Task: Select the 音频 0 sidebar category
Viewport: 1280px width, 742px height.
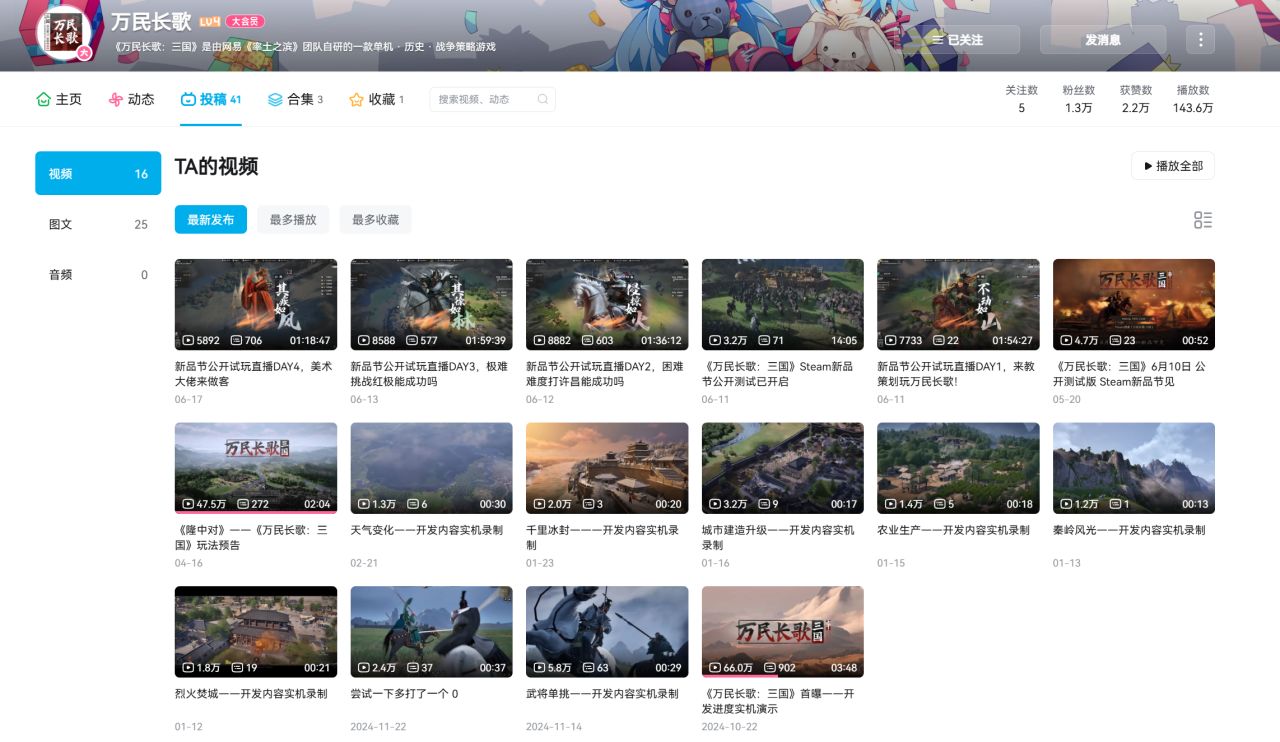Action: point(98,274)
